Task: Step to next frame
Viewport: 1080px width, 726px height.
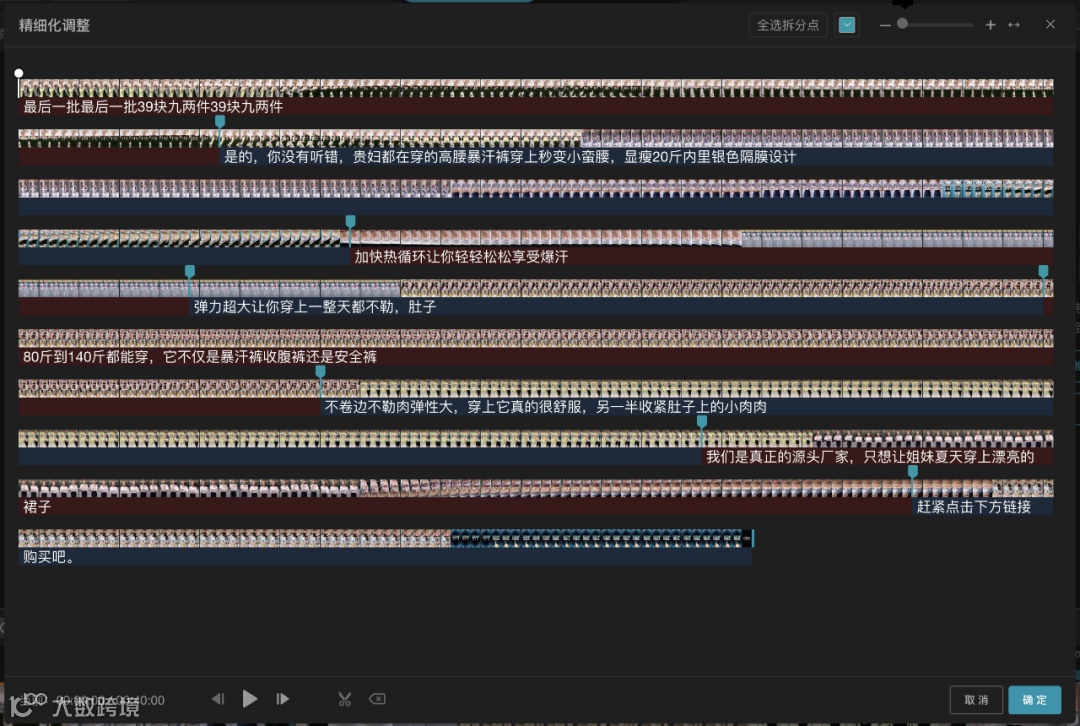Action: (x=282, y=699)
